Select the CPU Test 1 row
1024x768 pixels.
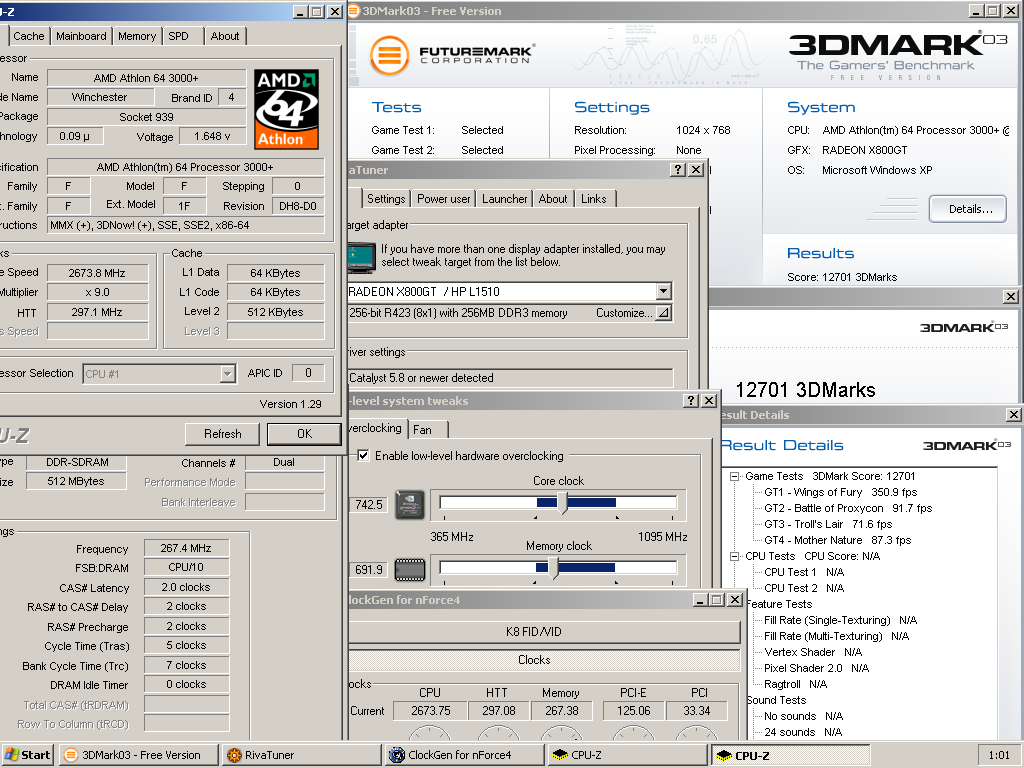coord(804,572)
